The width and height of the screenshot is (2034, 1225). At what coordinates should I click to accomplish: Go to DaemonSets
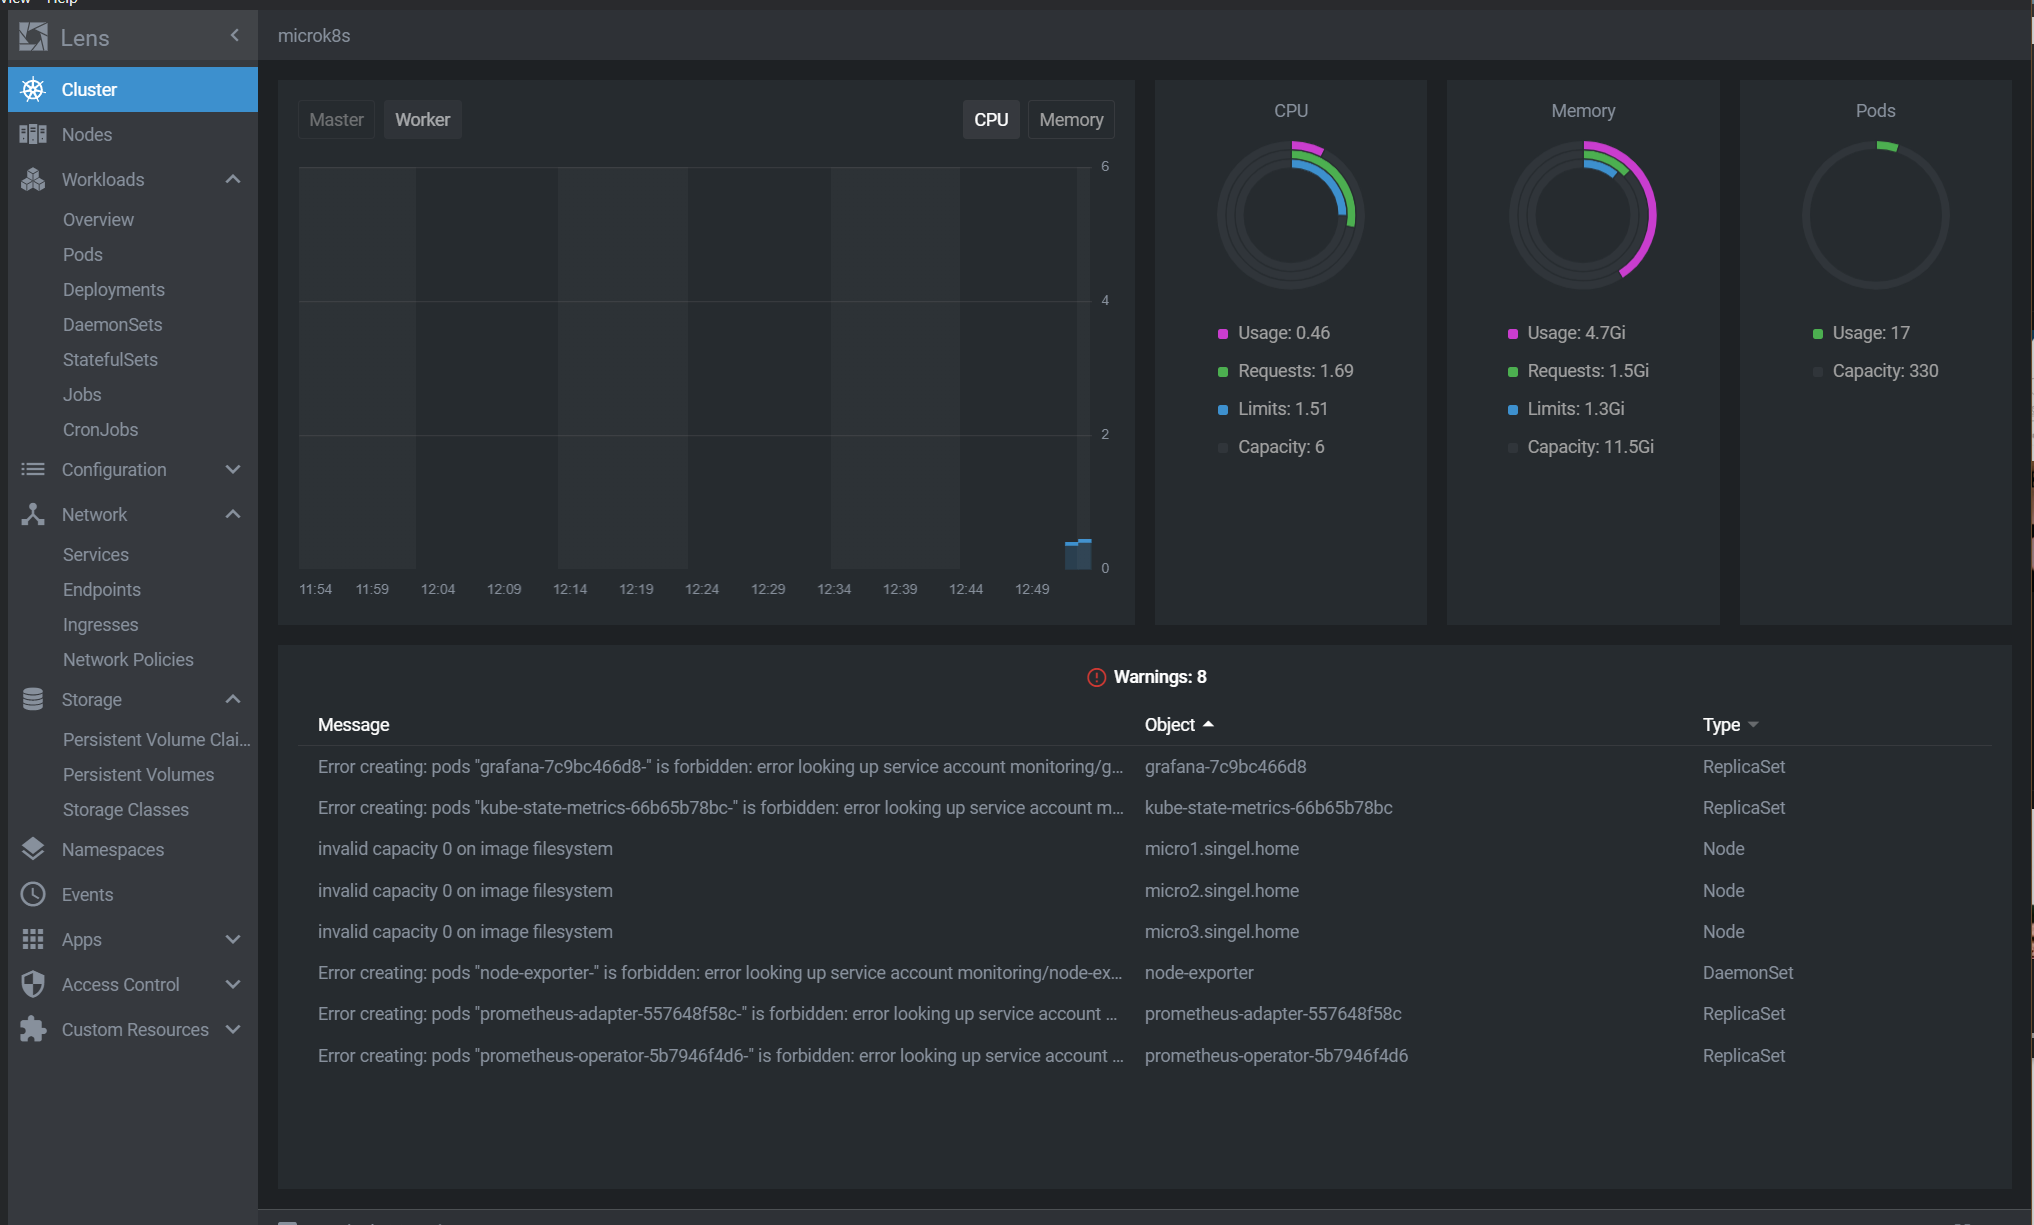[x=112, y=324]
